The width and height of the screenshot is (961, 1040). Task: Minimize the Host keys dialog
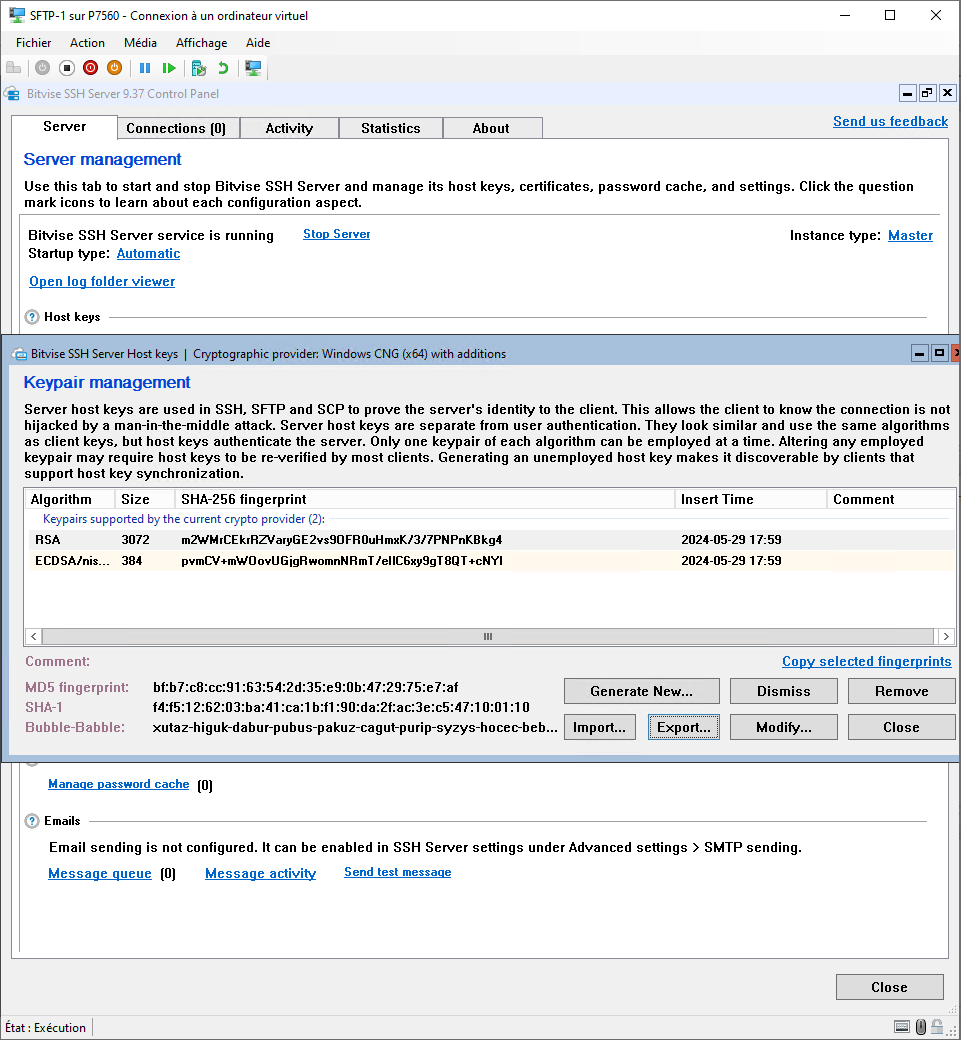pos(919,354)
